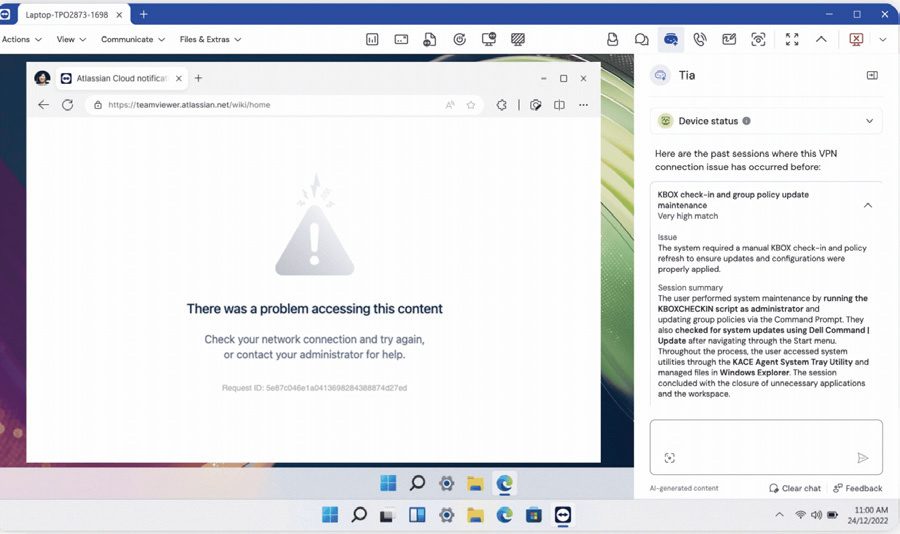Close the Atlassian Cloud notification tab

click(179, 78)
